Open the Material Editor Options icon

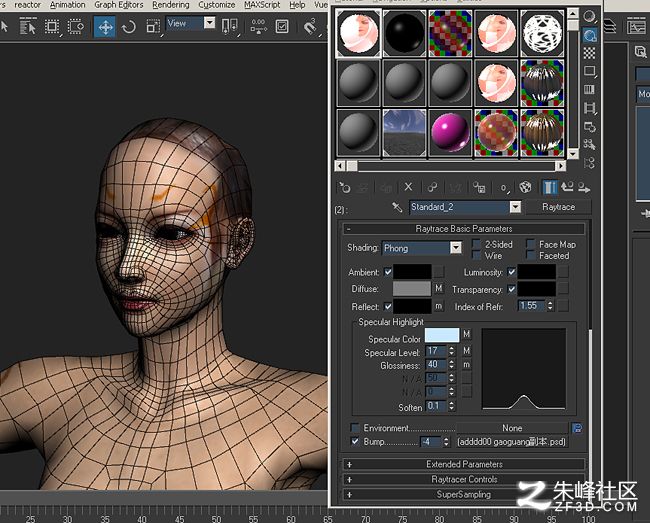(589, 126)
